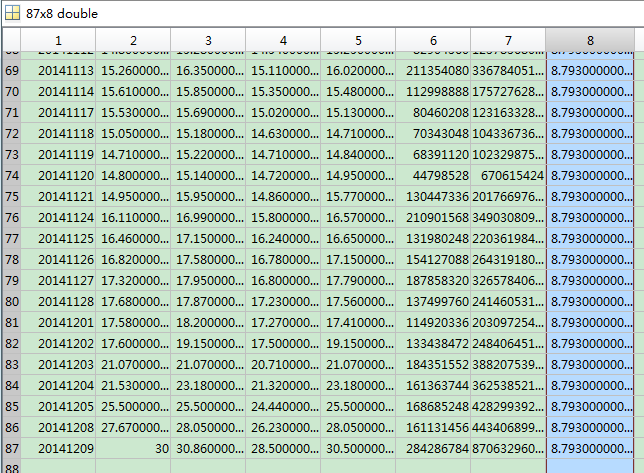Click the variable grid icon beside 87x8 double
The width and height of the screenshot is (644, 473).
[12, 13]
